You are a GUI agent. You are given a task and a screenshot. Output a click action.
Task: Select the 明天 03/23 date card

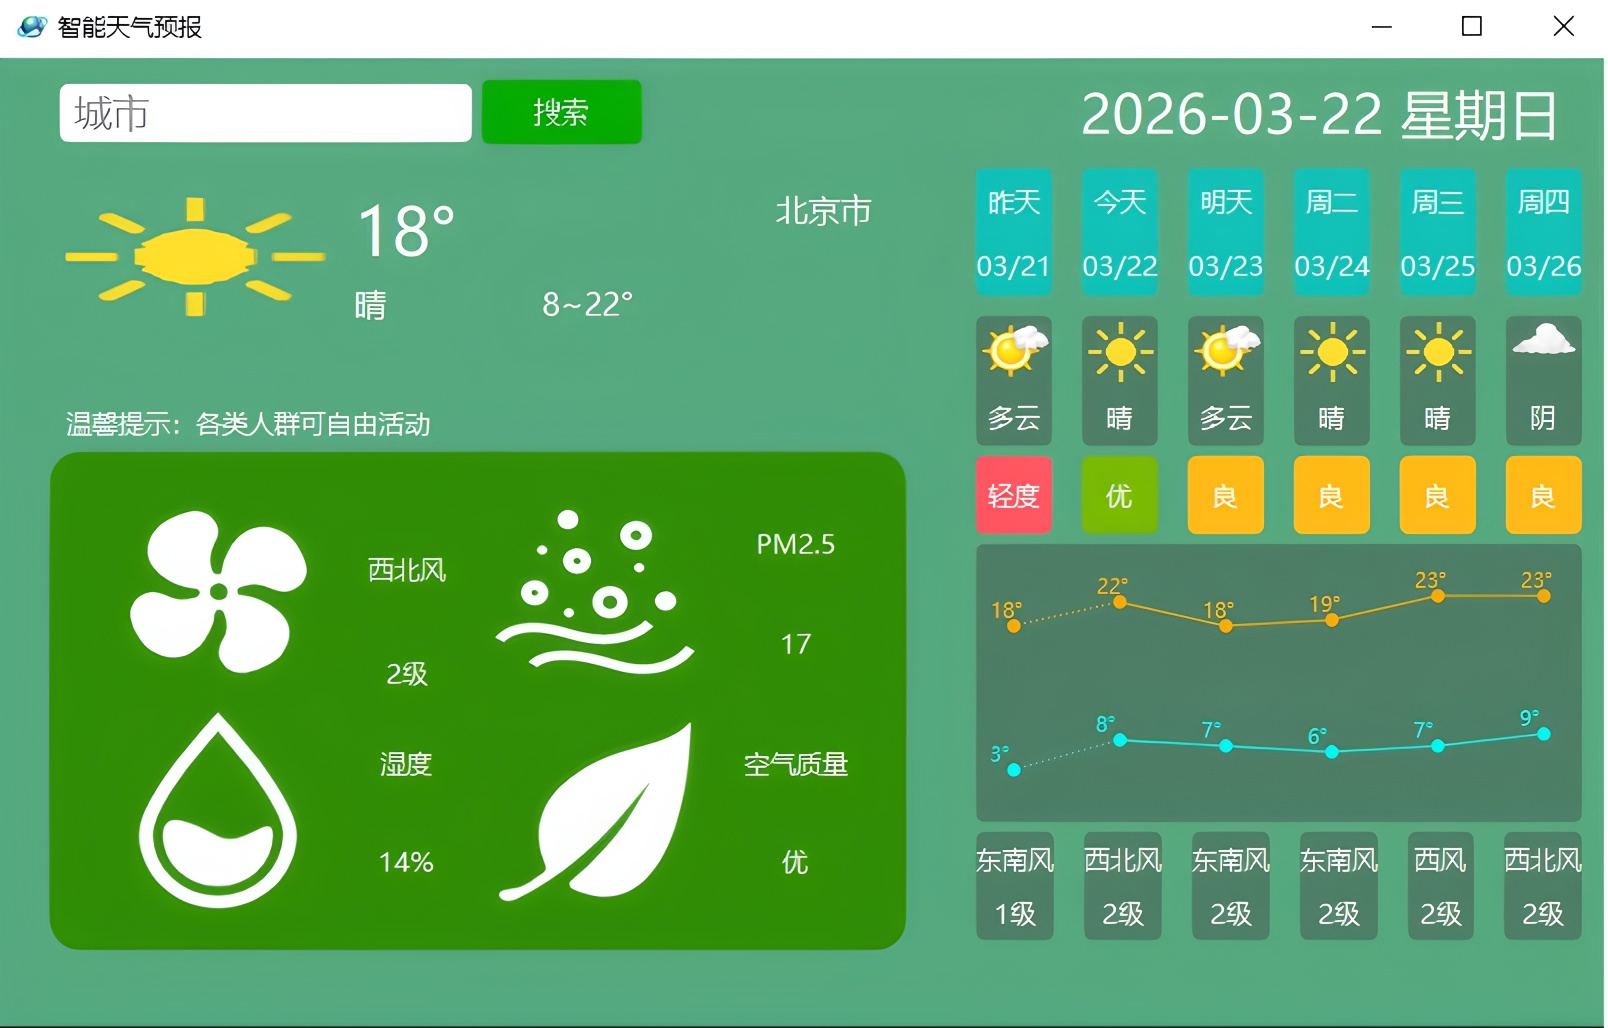point(1226,232)
